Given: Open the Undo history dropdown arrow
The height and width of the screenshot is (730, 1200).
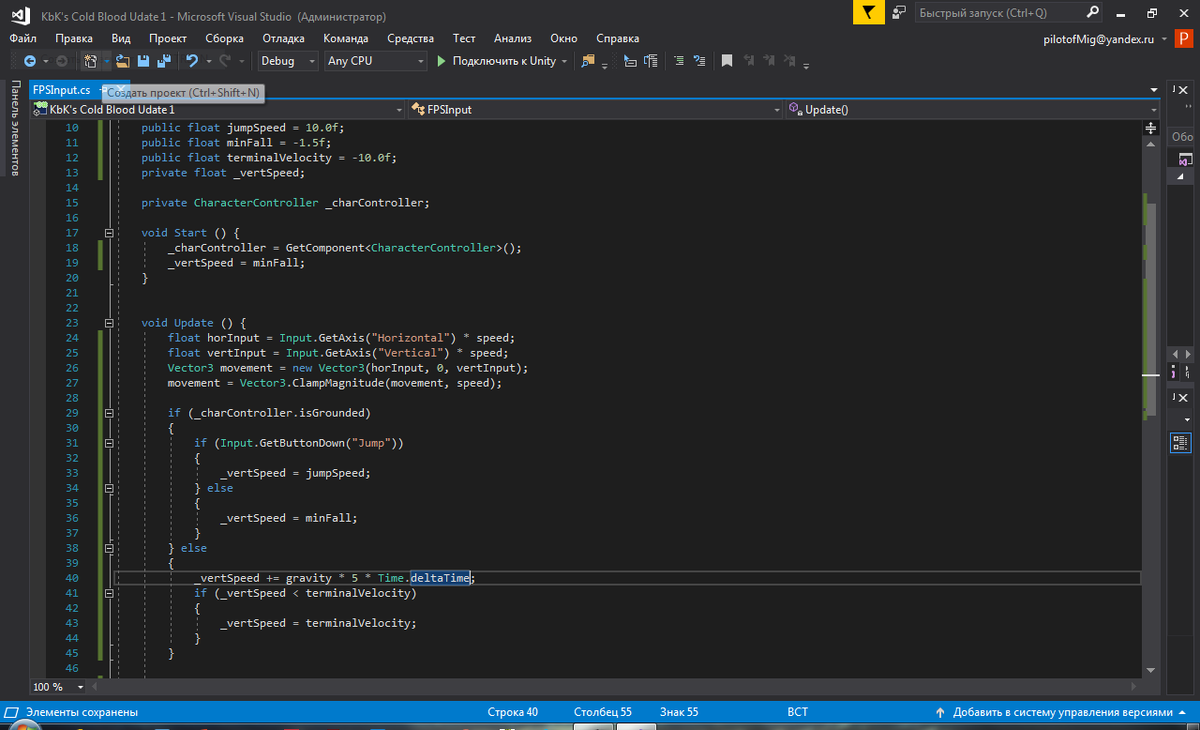Looking at the screenshot, I should click(x=207, y=61).
